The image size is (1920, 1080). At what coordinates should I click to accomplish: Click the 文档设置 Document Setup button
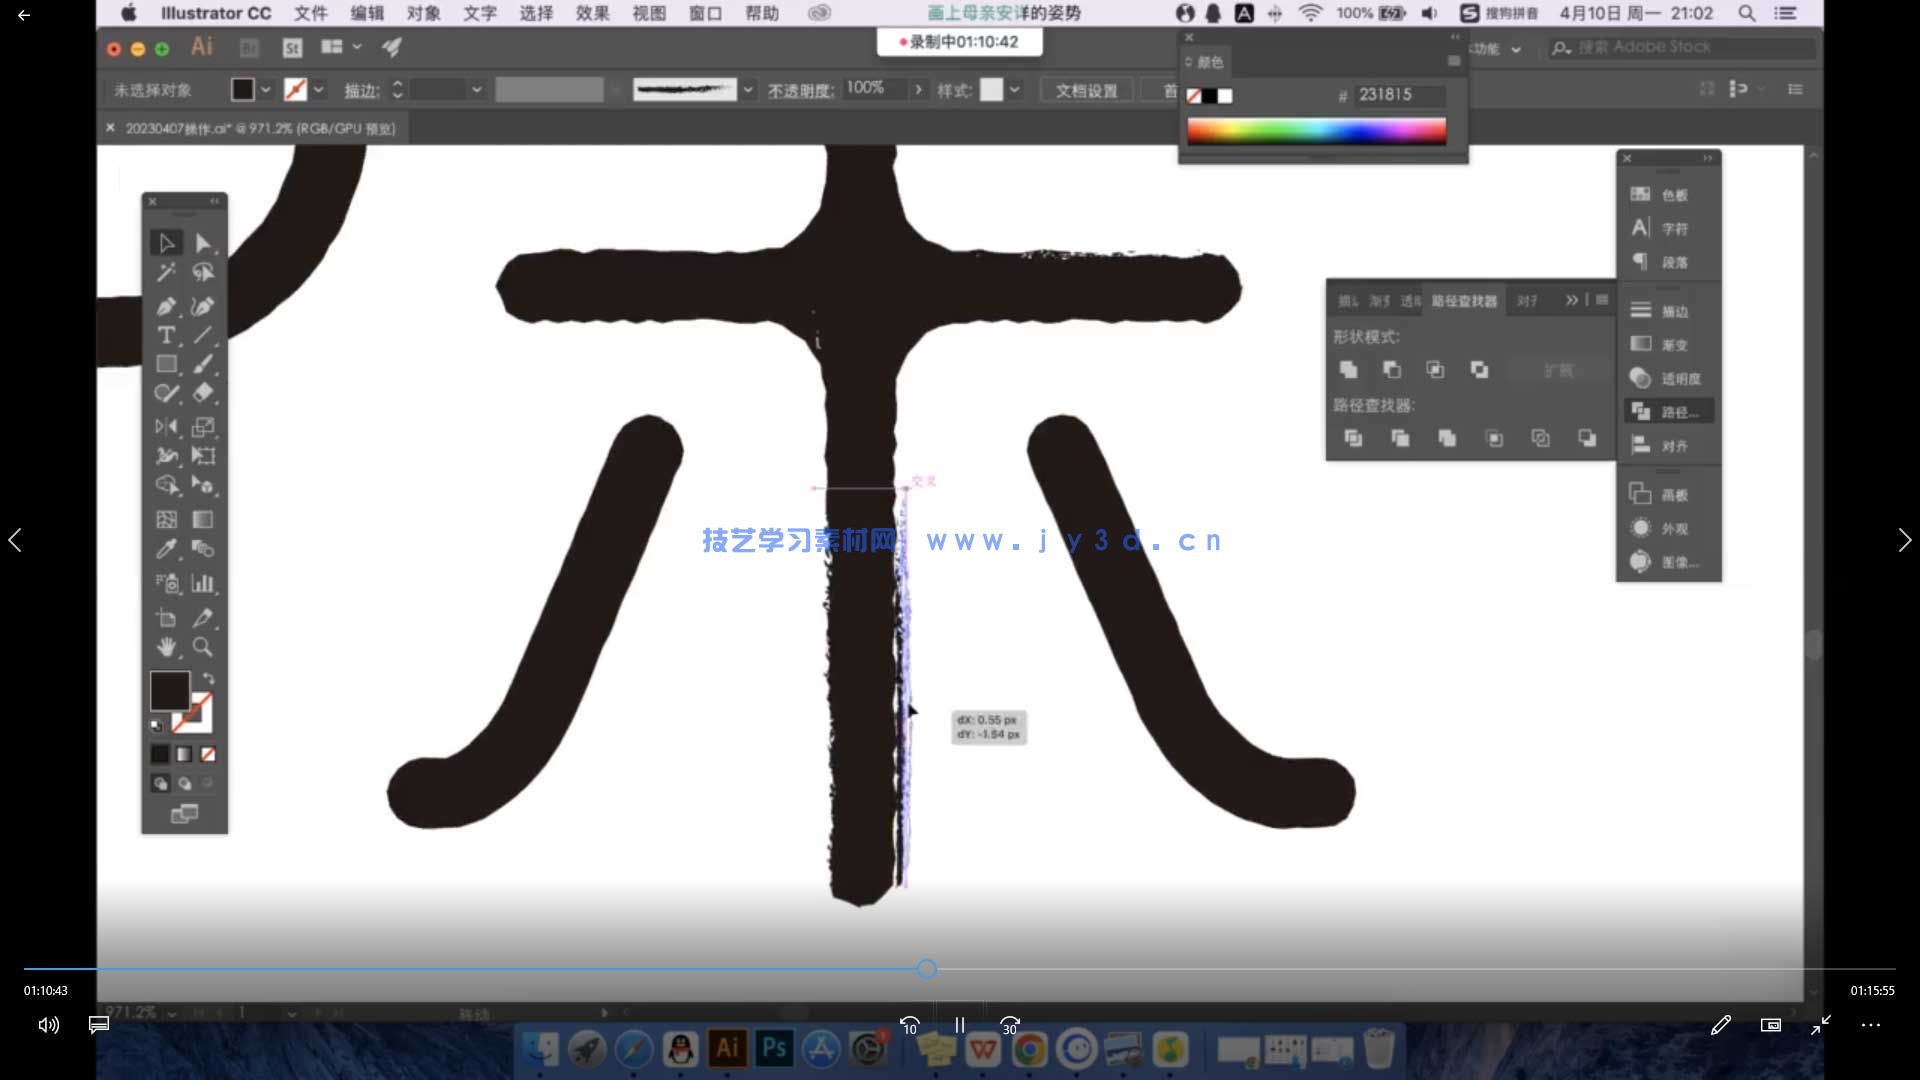point(1086,89)
